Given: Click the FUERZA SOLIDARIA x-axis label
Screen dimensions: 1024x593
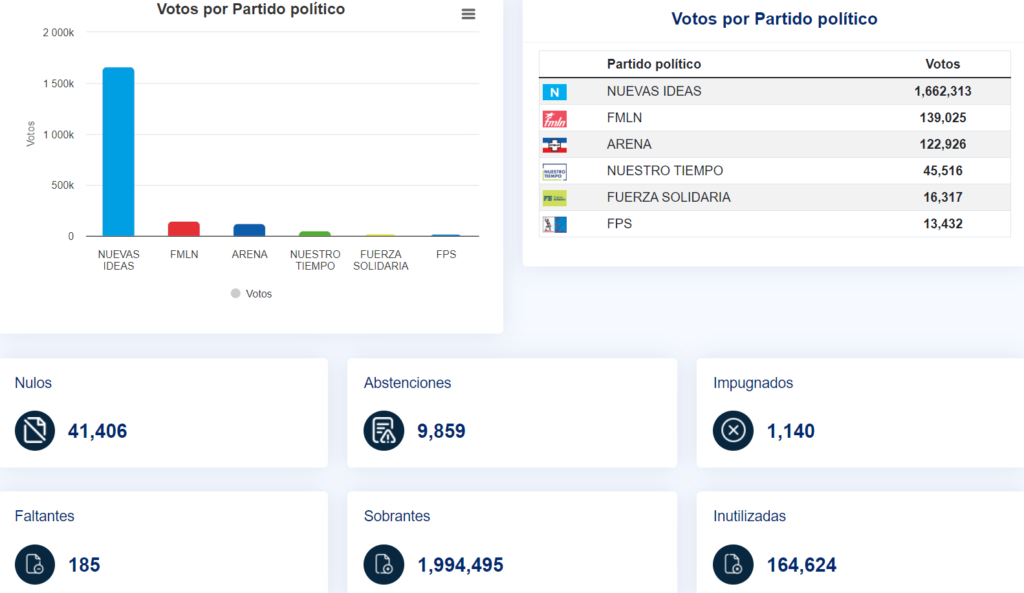Looking at the screenshot, I should point(381,260).
